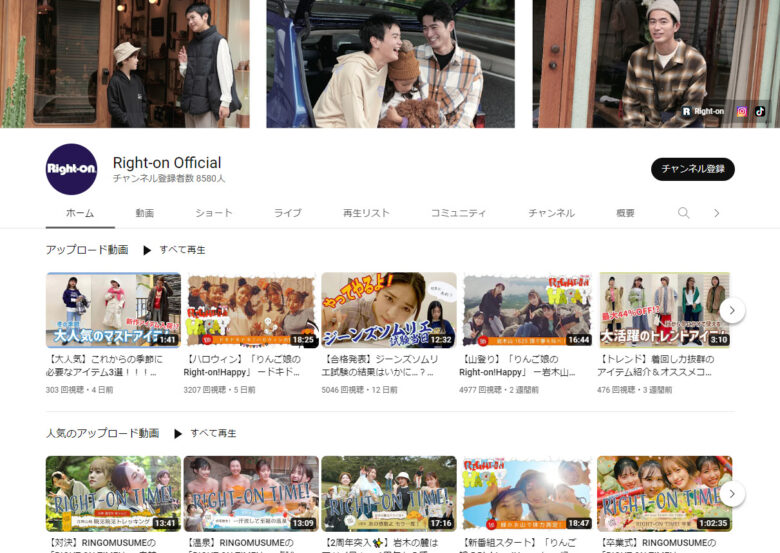Open the 13:41 popular video thumbnail
Image resolution: width=780 pixels, height=553 pixels.
[113, 494]
